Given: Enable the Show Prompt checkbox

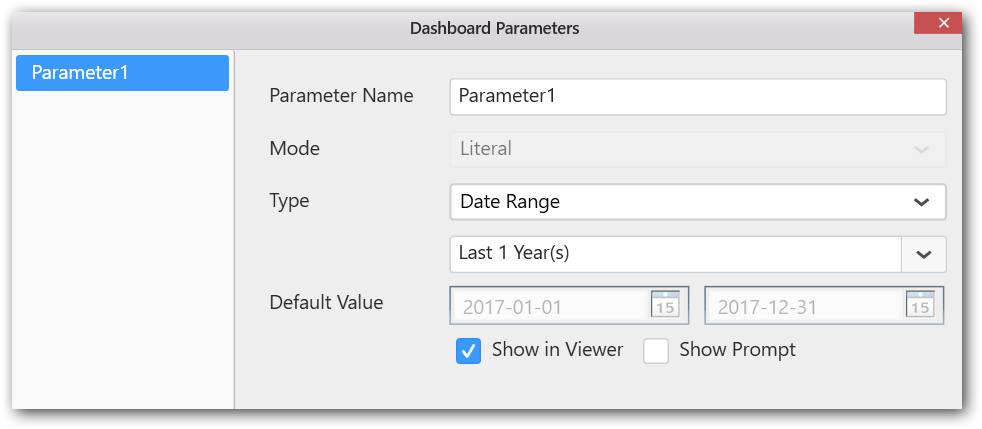Looking at the screenshot, I should pyautogui.click(x=656, y=351).
